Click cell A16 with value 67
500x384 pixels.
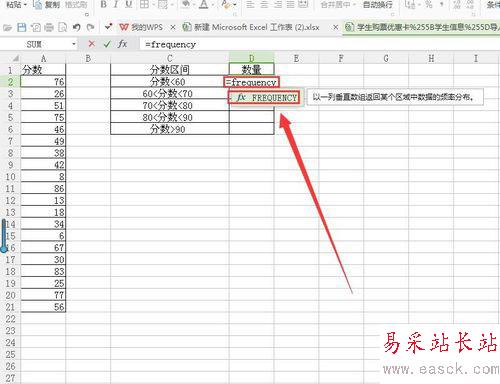click(x=43, y=248)
